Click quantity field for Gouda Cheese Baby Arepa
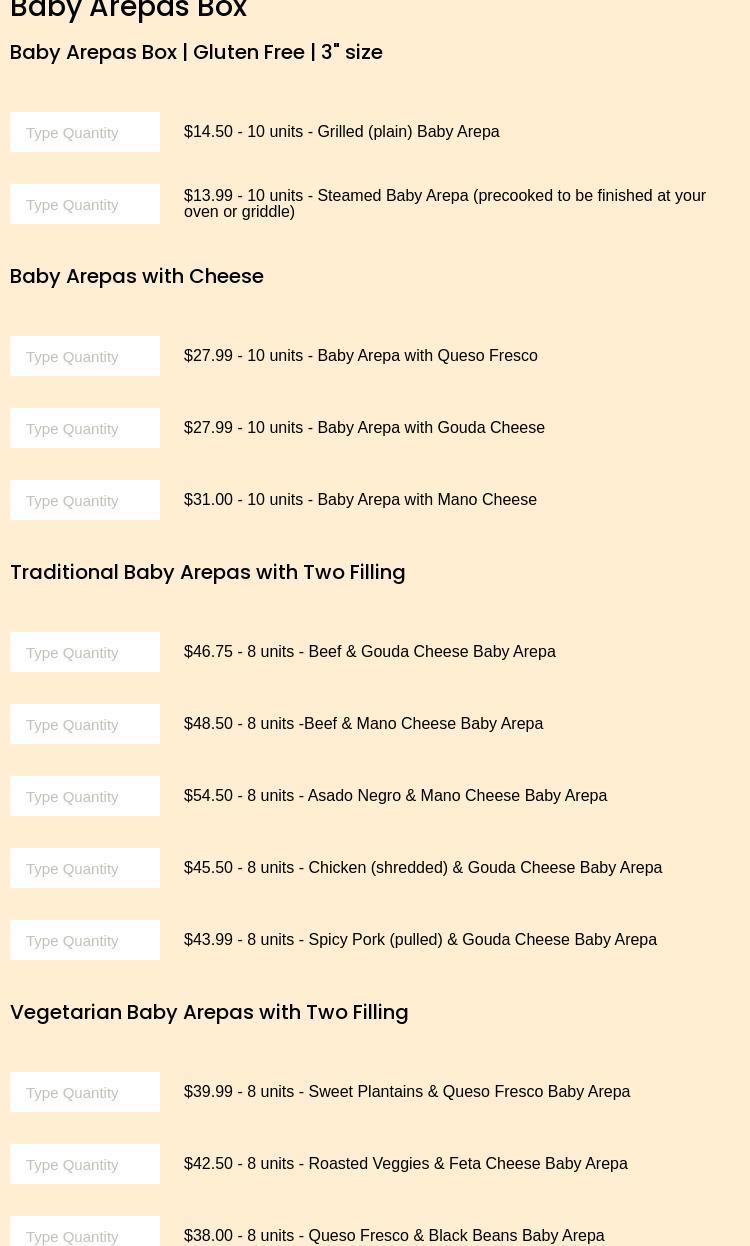The image size is (750, 1246). (85, 428)
